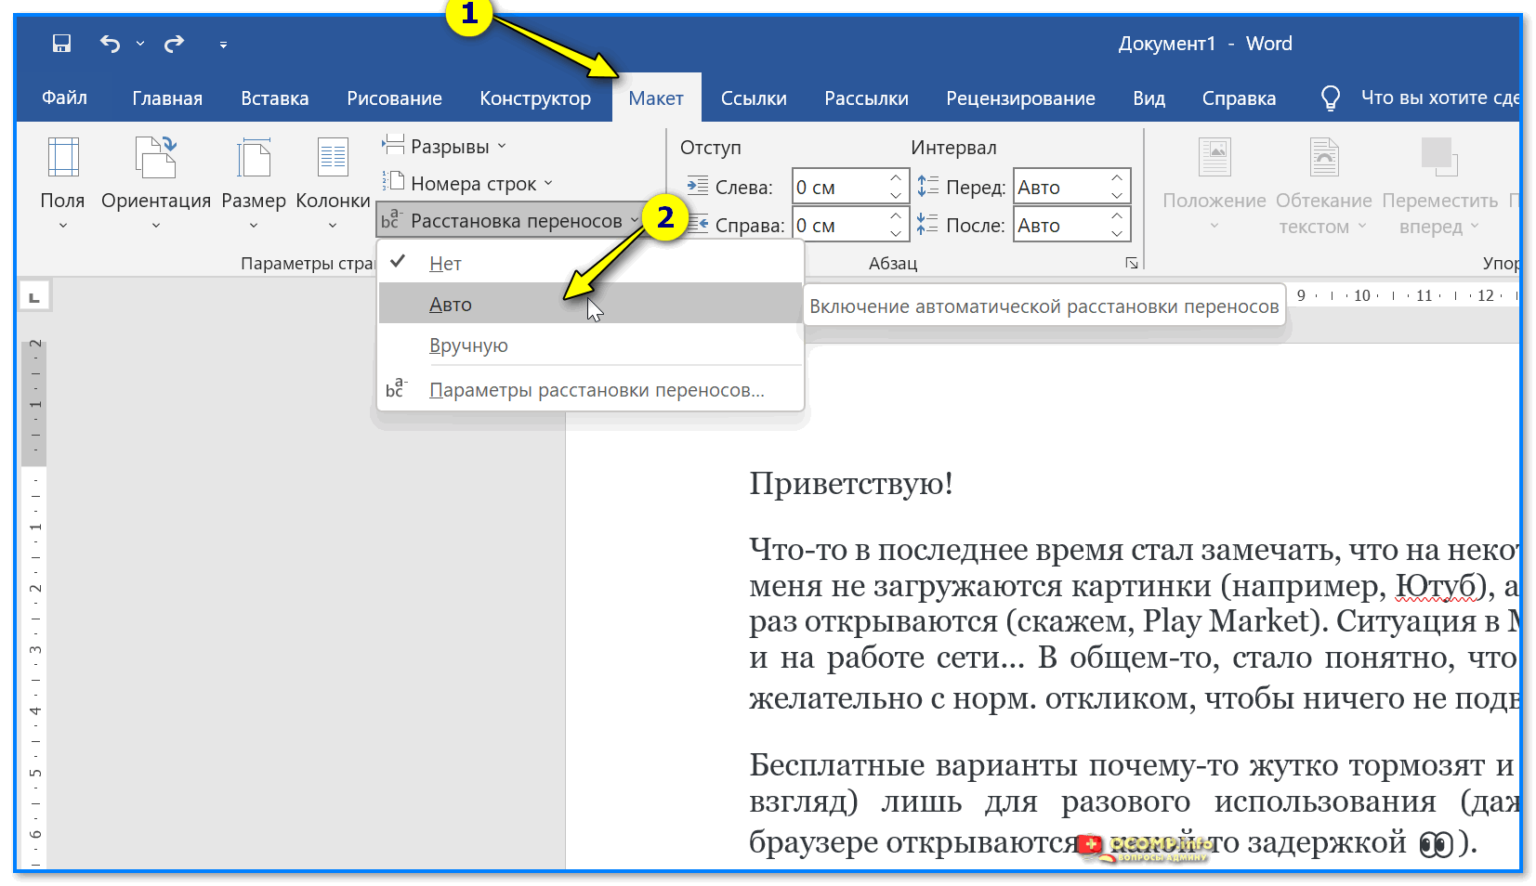Increase the Справа indent with up arrow
This screenshot has width=1536, height=886.
(x=896, y=216)
